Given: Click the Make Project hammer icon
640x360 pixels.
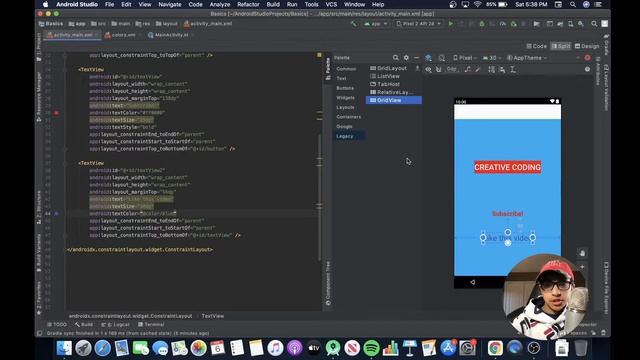Looking at the screenshot, I should click(x=353, y=24).
